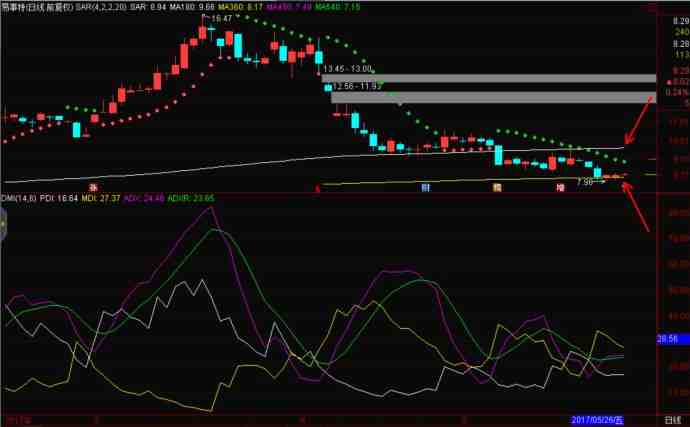Click the 7.98 low price annotation
Screen dimensions: 690x427
pos(584,182)
